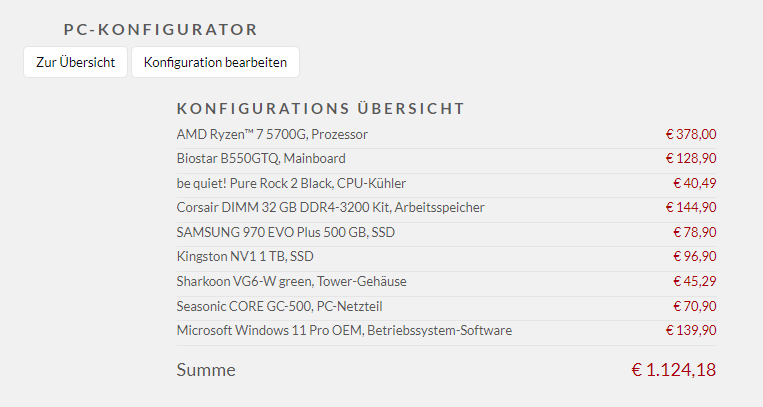Open the be quiet! Pure Rock 2 Black item
The height and width of the screenshot is (407, 763).
click(291, 183)
